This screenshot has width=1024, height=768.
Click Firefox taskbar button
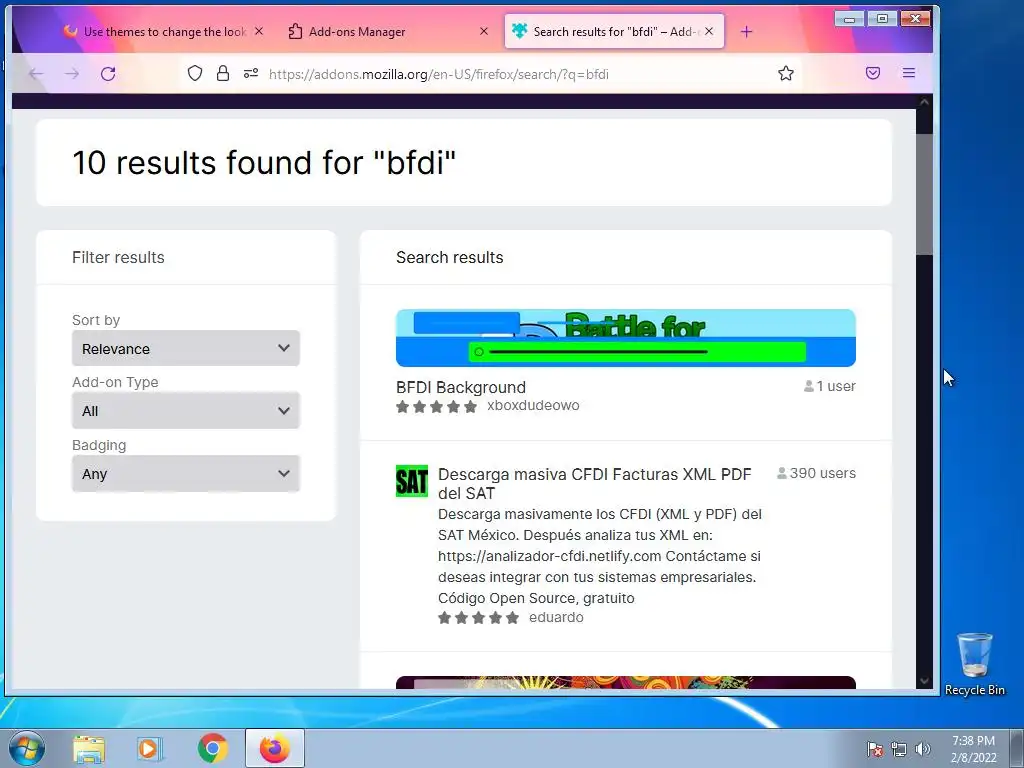tap(275, 748)
